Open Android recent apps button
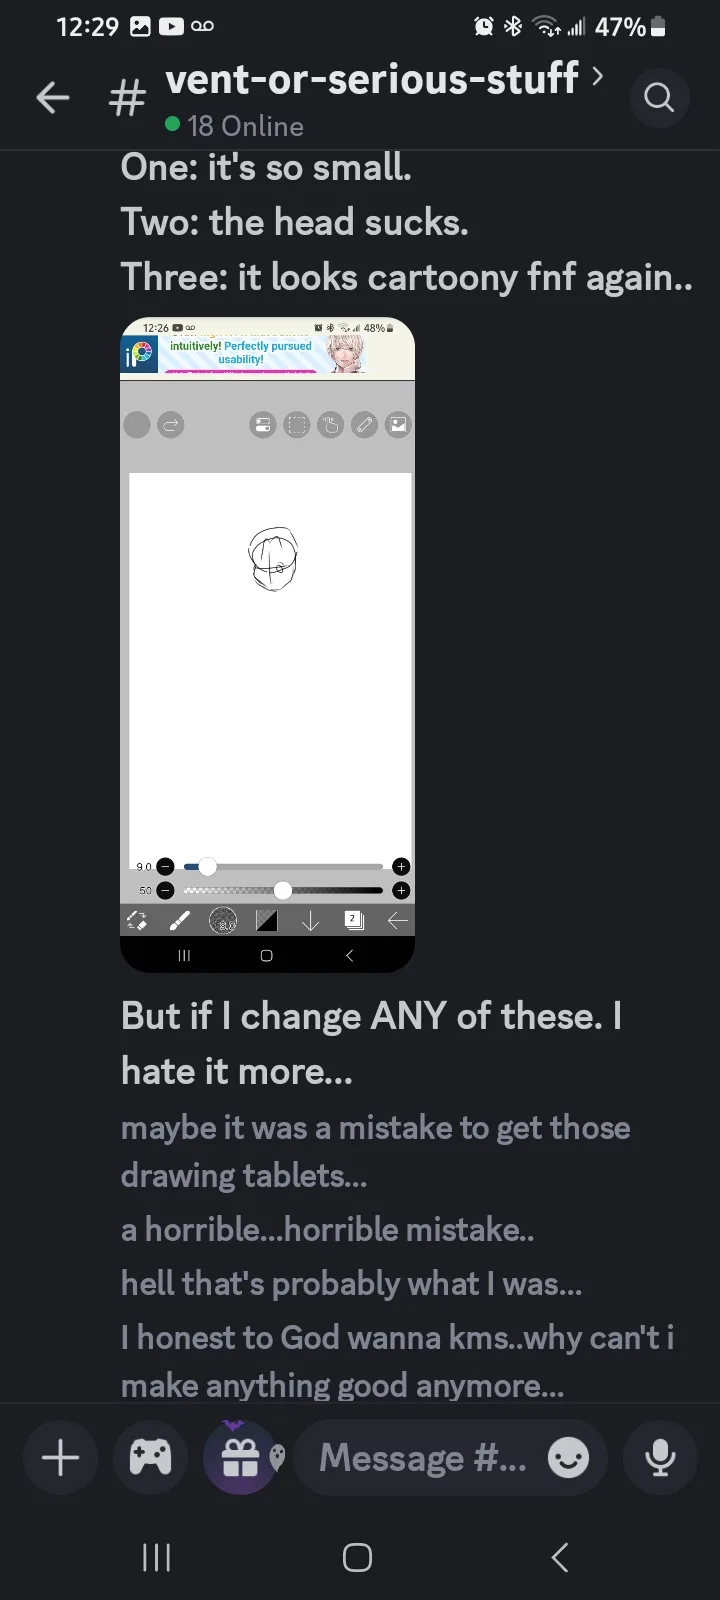 click(x=157, y=1557)
